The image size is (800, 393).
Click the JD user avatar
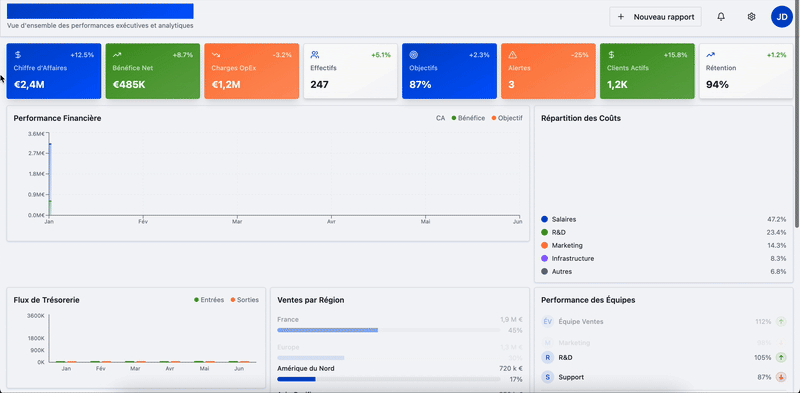coord(782,17)
